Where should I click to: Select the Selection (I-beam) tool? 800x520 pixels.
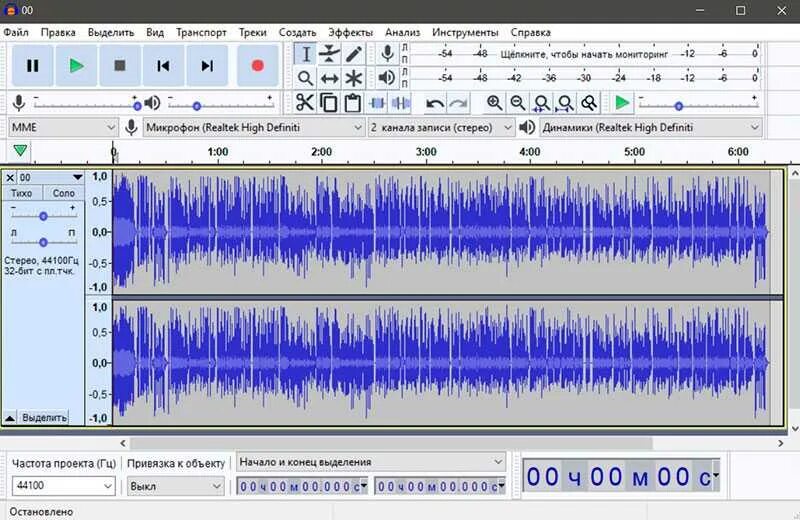306,54
